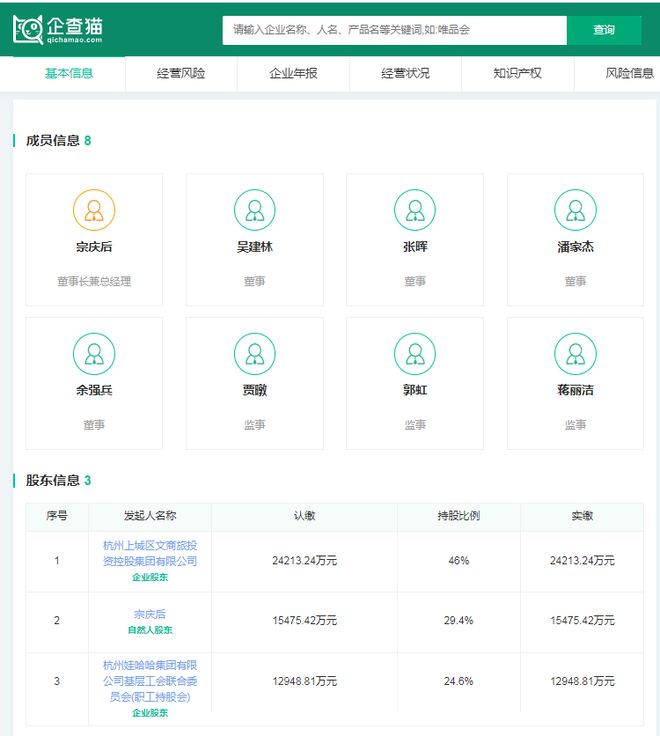660x736 pixels.
Task: Click 认缴 amount 12948.81万元
Action: click(x=304, y=681)
